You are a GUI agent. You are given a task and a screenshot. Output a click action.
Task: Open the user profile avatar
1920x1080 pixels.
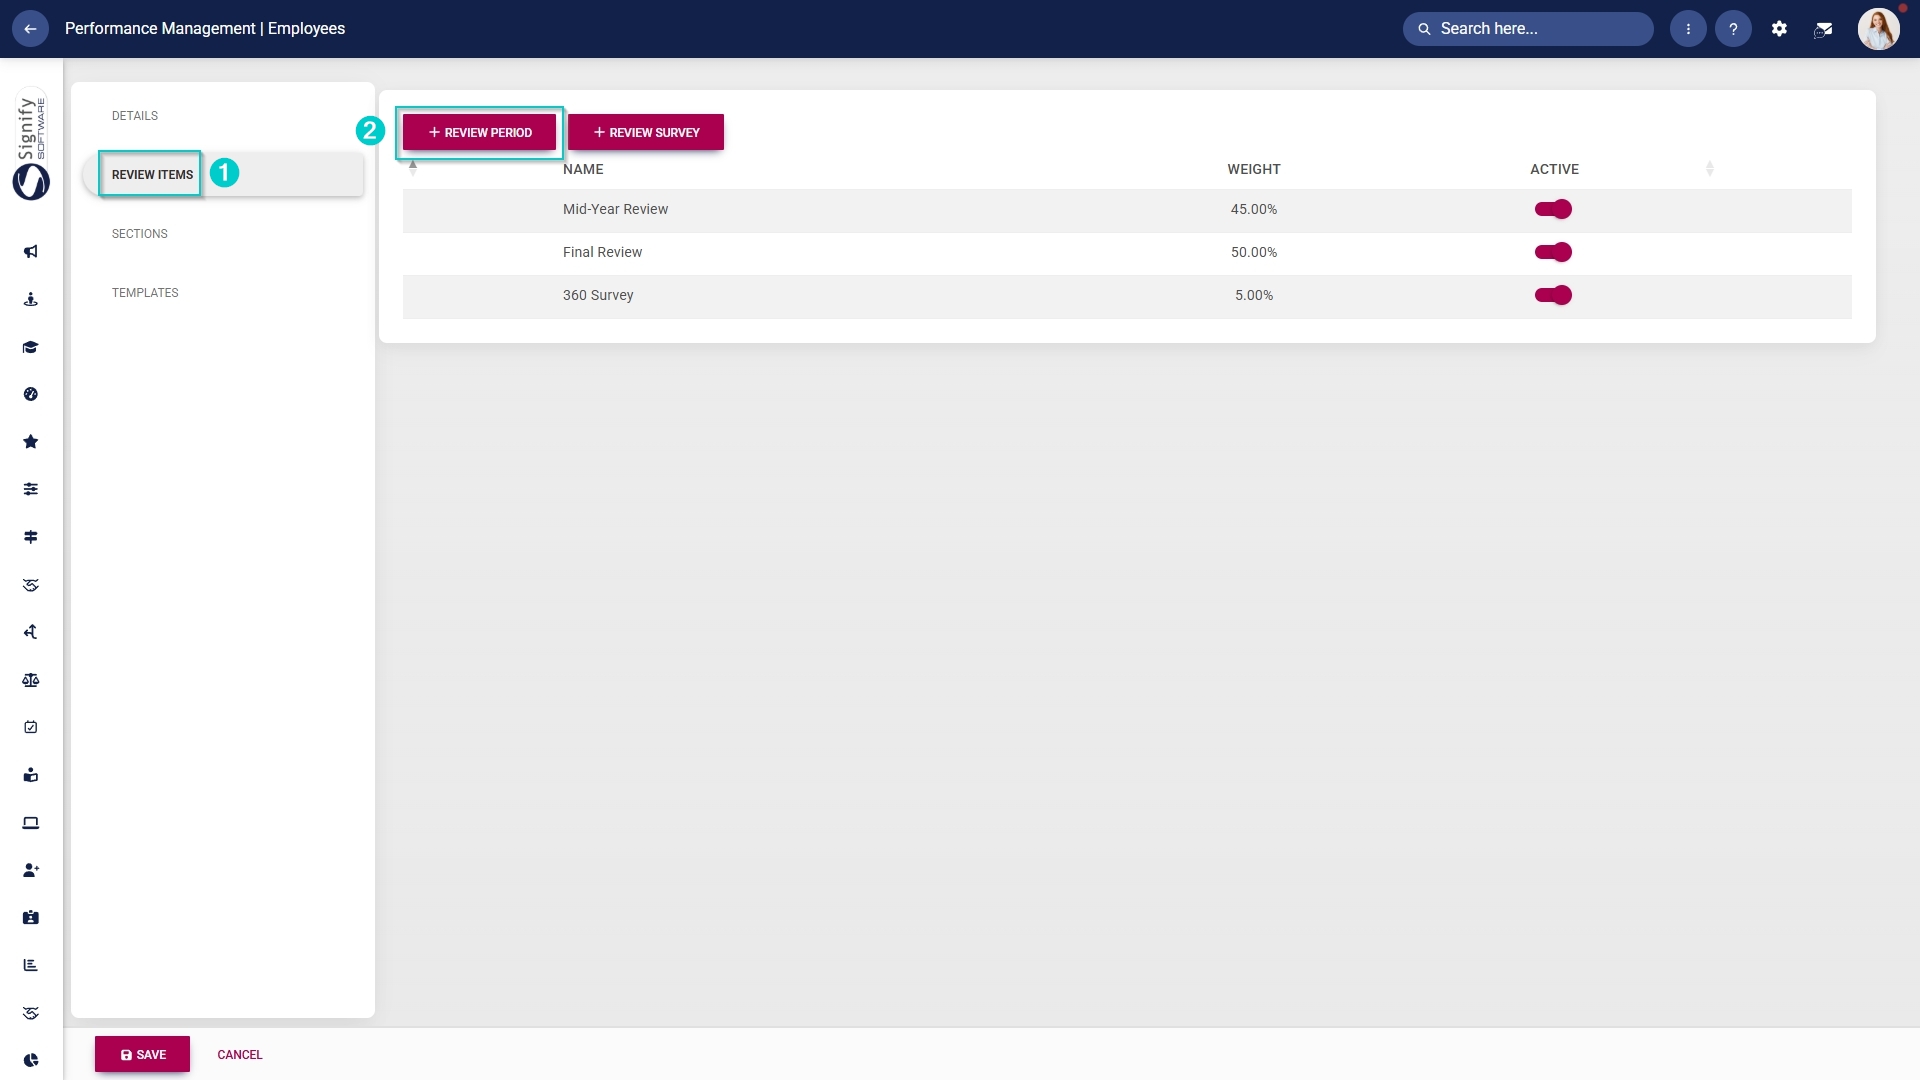point(1879,29)
